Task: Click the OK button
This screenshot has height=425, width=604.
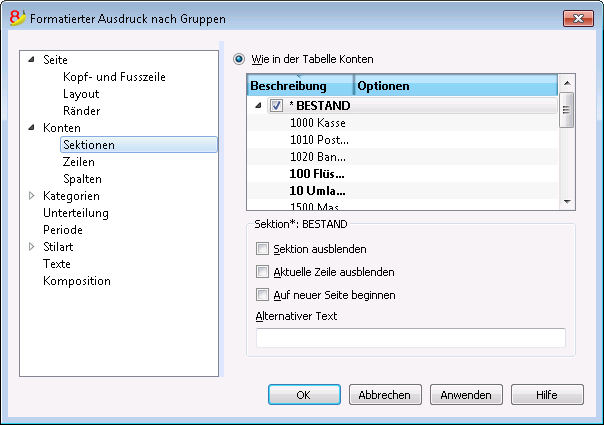Action: (x=304, y=395)
